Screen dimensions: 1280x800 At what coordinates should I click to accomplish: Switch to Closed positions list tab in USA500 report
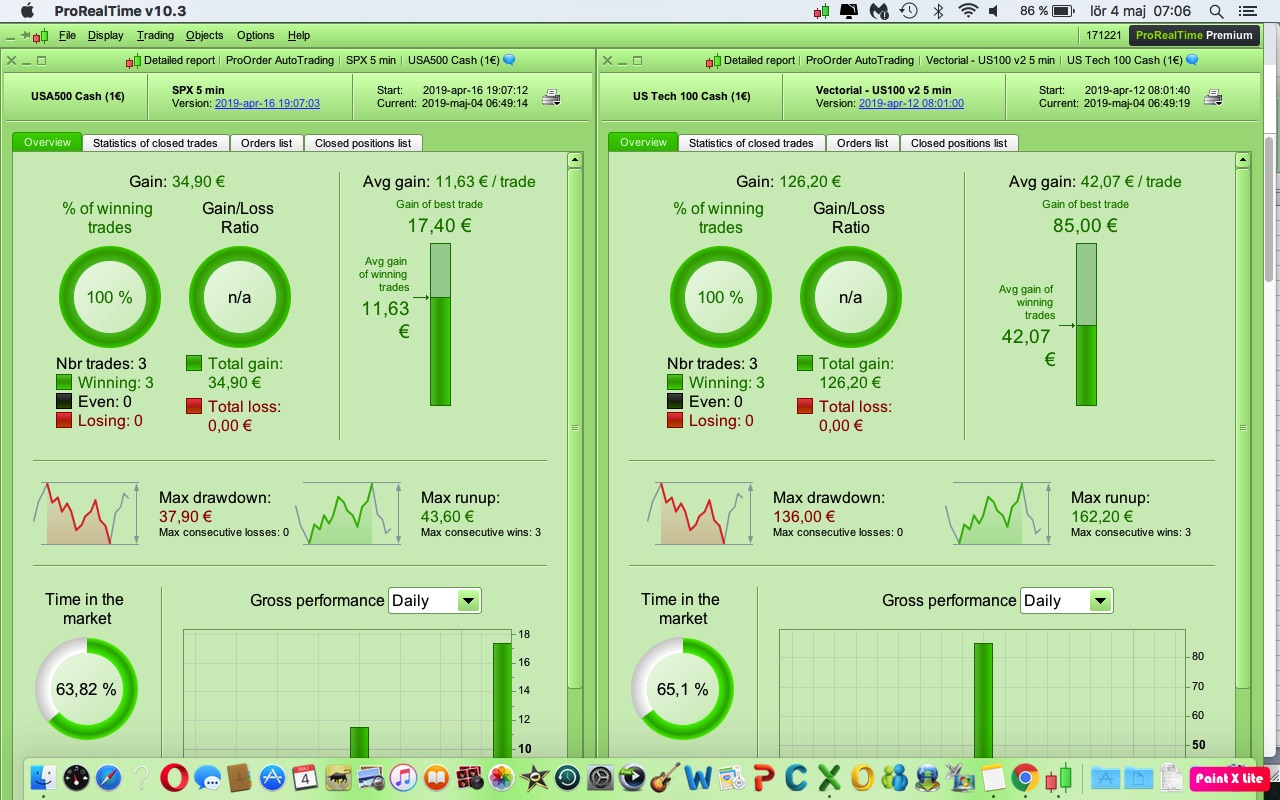pyautogui.click(x=363, y=143)
